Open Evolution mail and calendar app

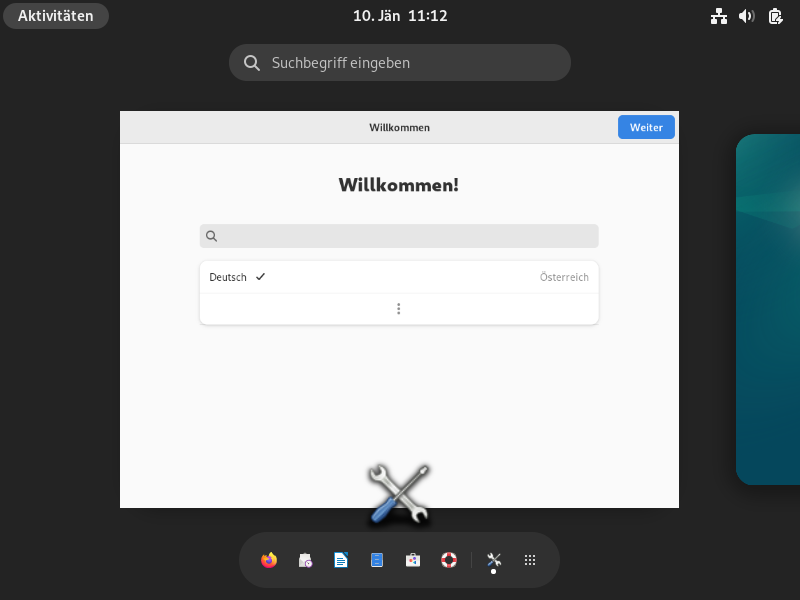click(x=305, y=560)
